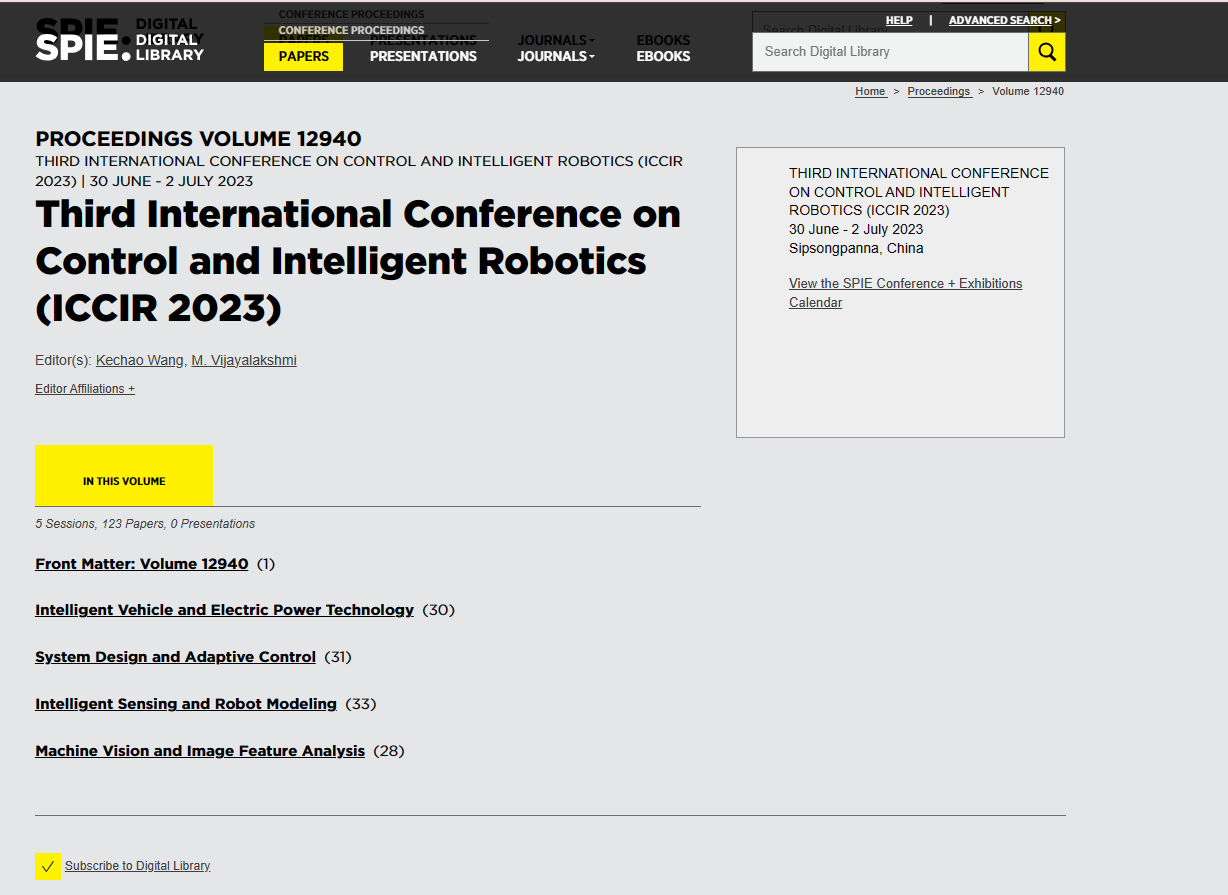Click the sidebar '30 June - 2 July 2023' date
1228x895 pixels.
[x=856, y=229]
